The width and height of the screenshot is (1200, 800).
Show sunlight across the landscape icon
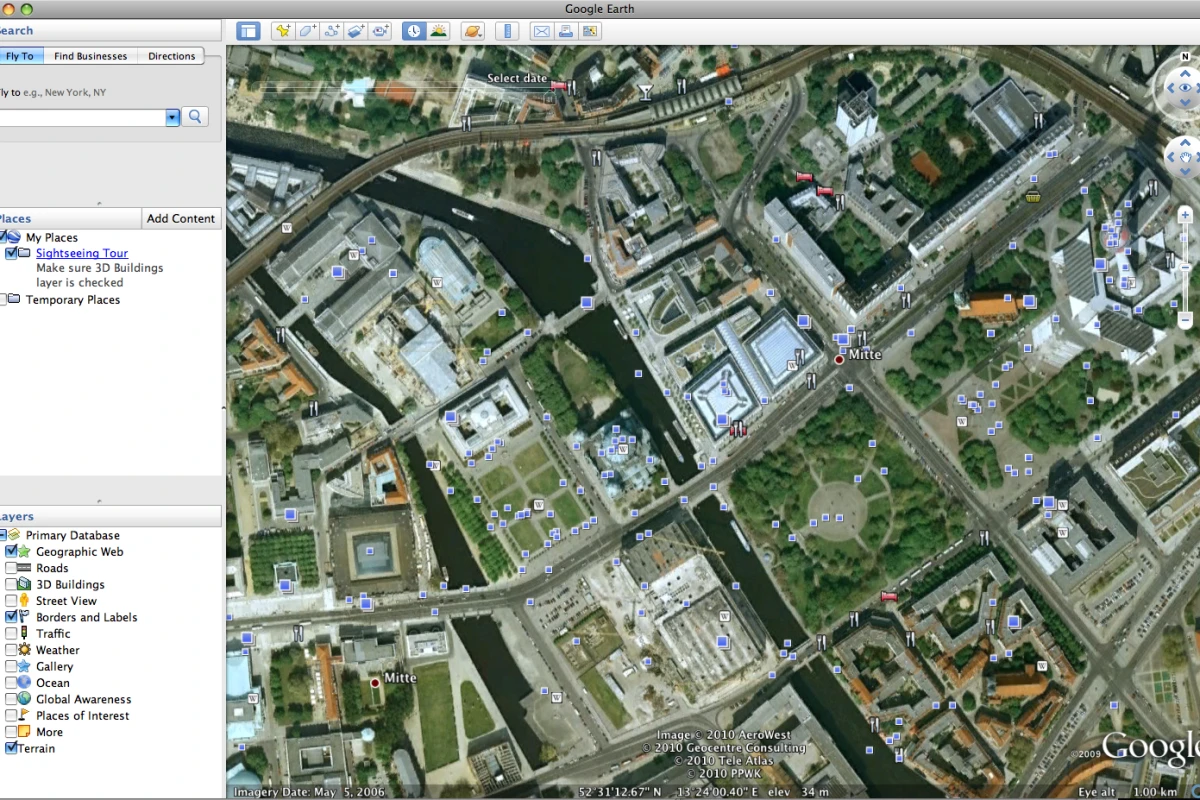coord(438,31)
